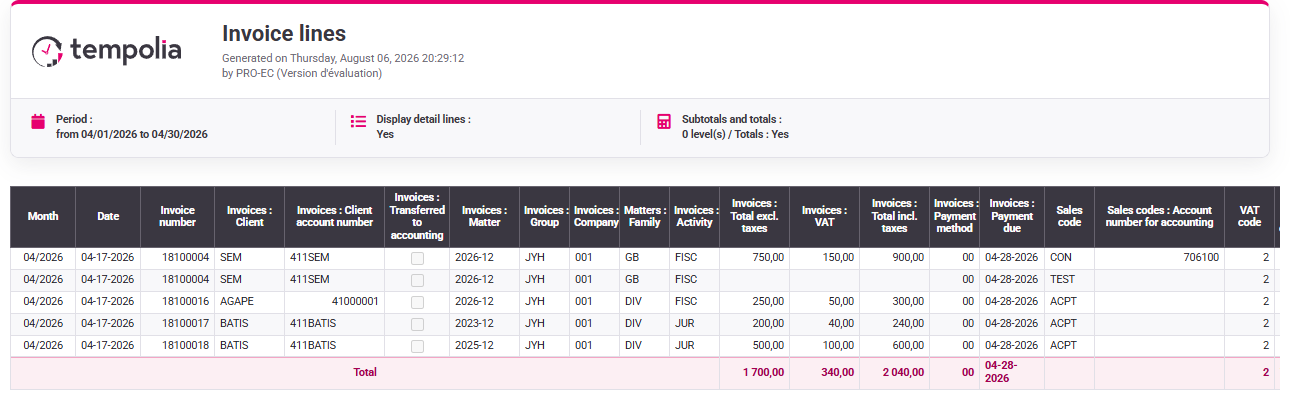Click the Matters : Family column header
Viewport: 1290px width, 400px height.
pyautogui.click(x=644, y=216)
